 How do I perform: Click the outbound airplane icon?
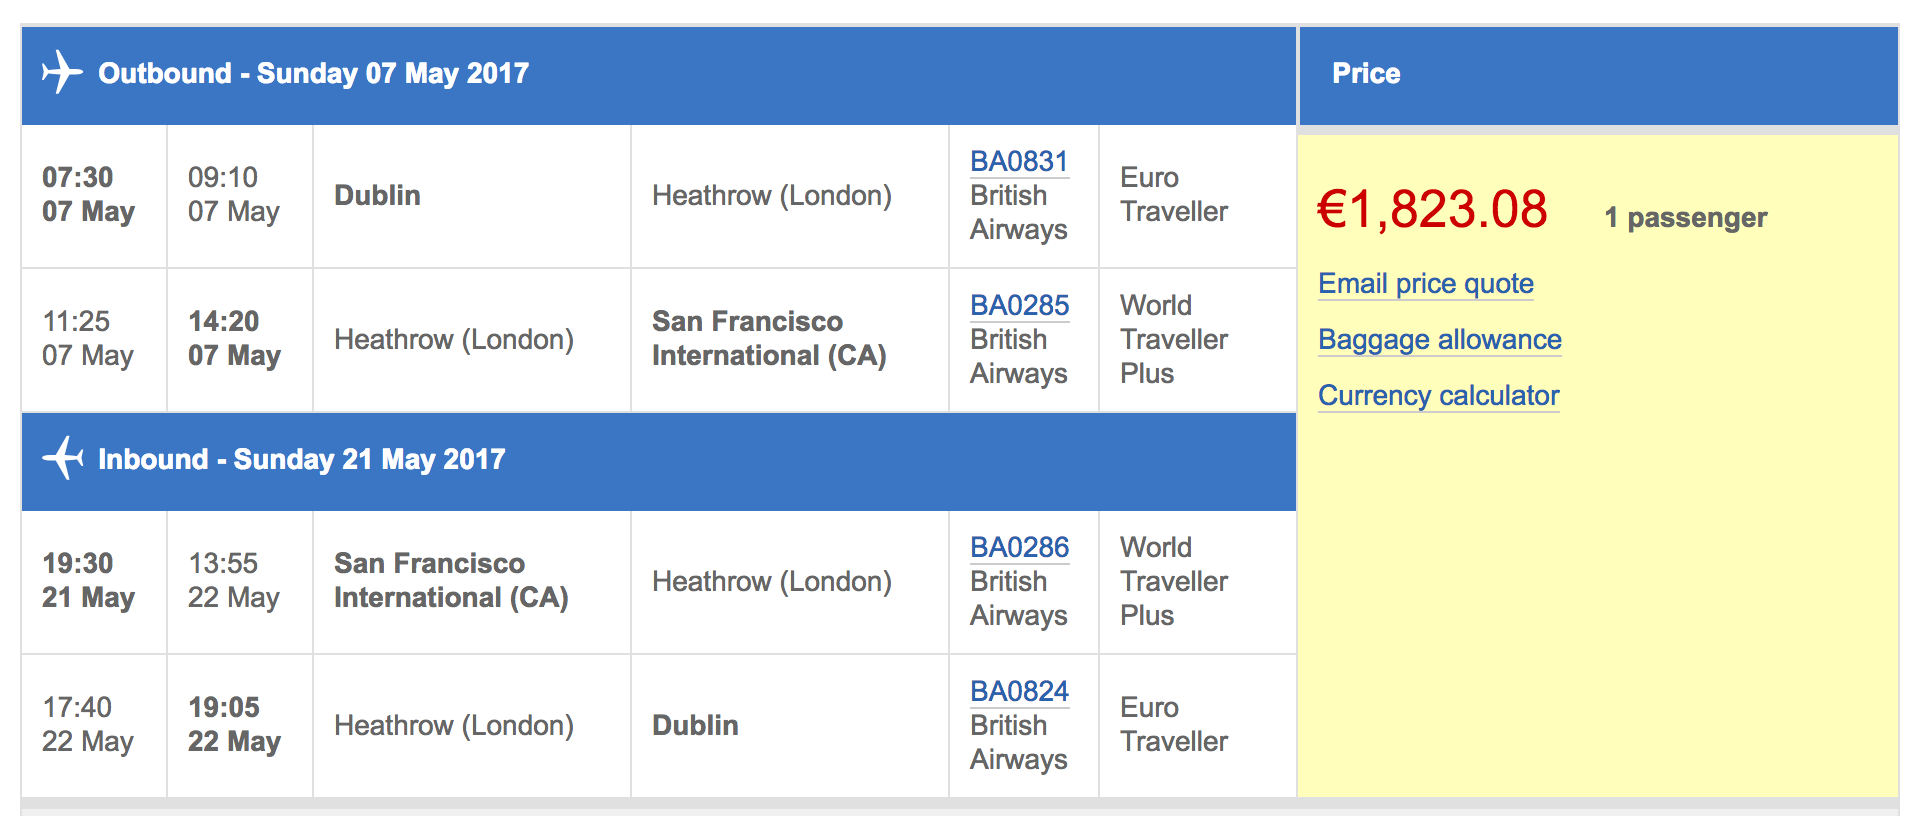62,72
